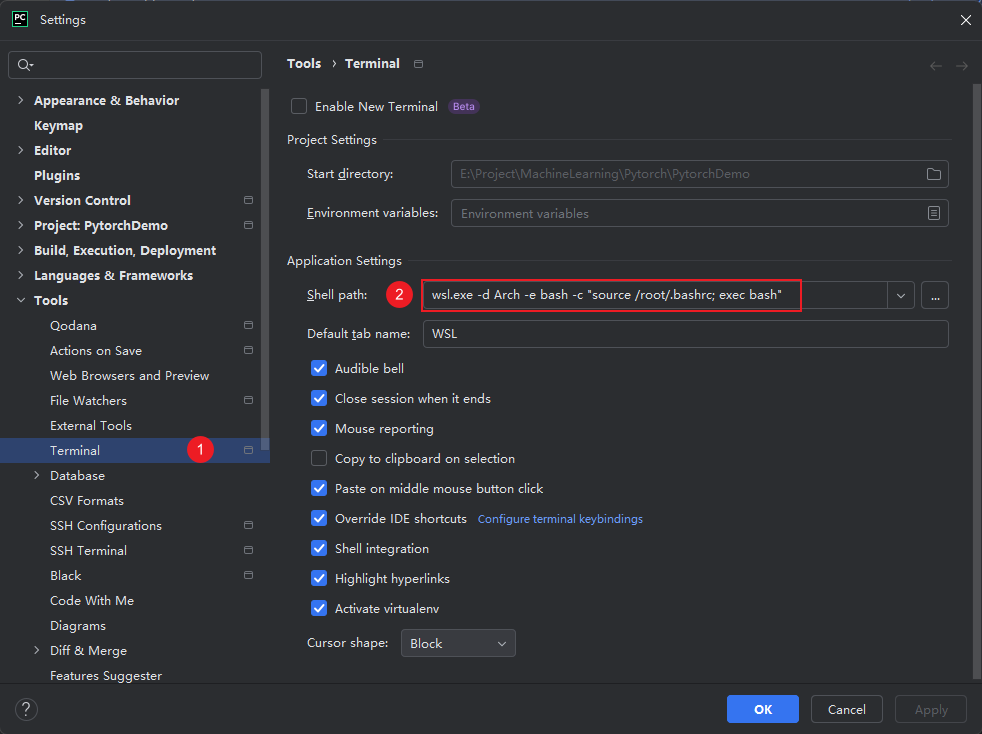The width and height of the screenshot is (982, 734).
Task: Uncheck Override IDE shortcuts
Action: (x=319, y=519)
